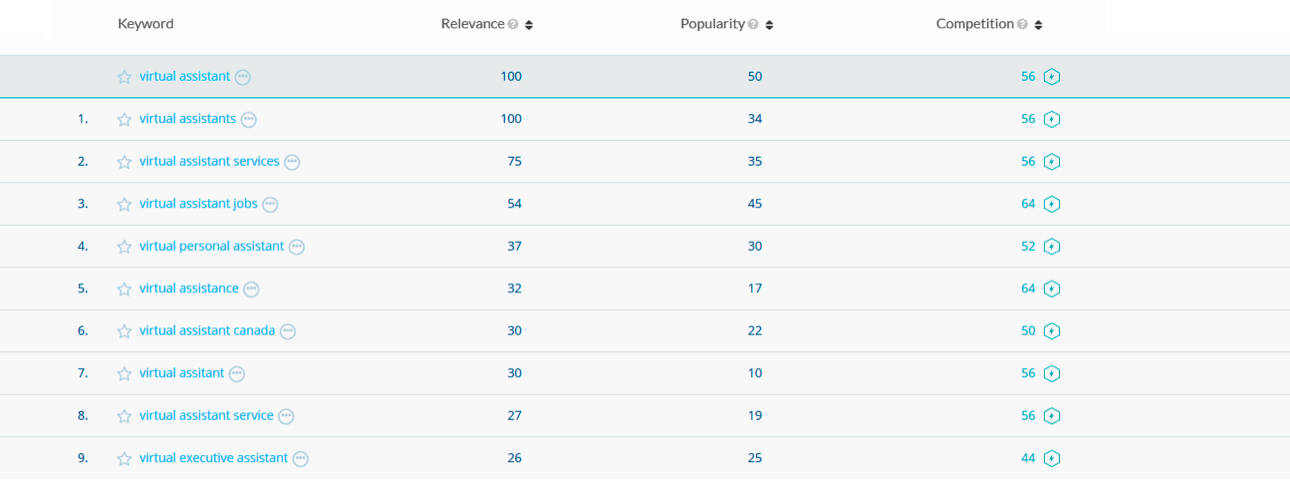Viewport: 1290px width, 494px height.
Task: Click hexagon competition icon for 'virtual assistant jobs'
Action: tap(1051, 204)
